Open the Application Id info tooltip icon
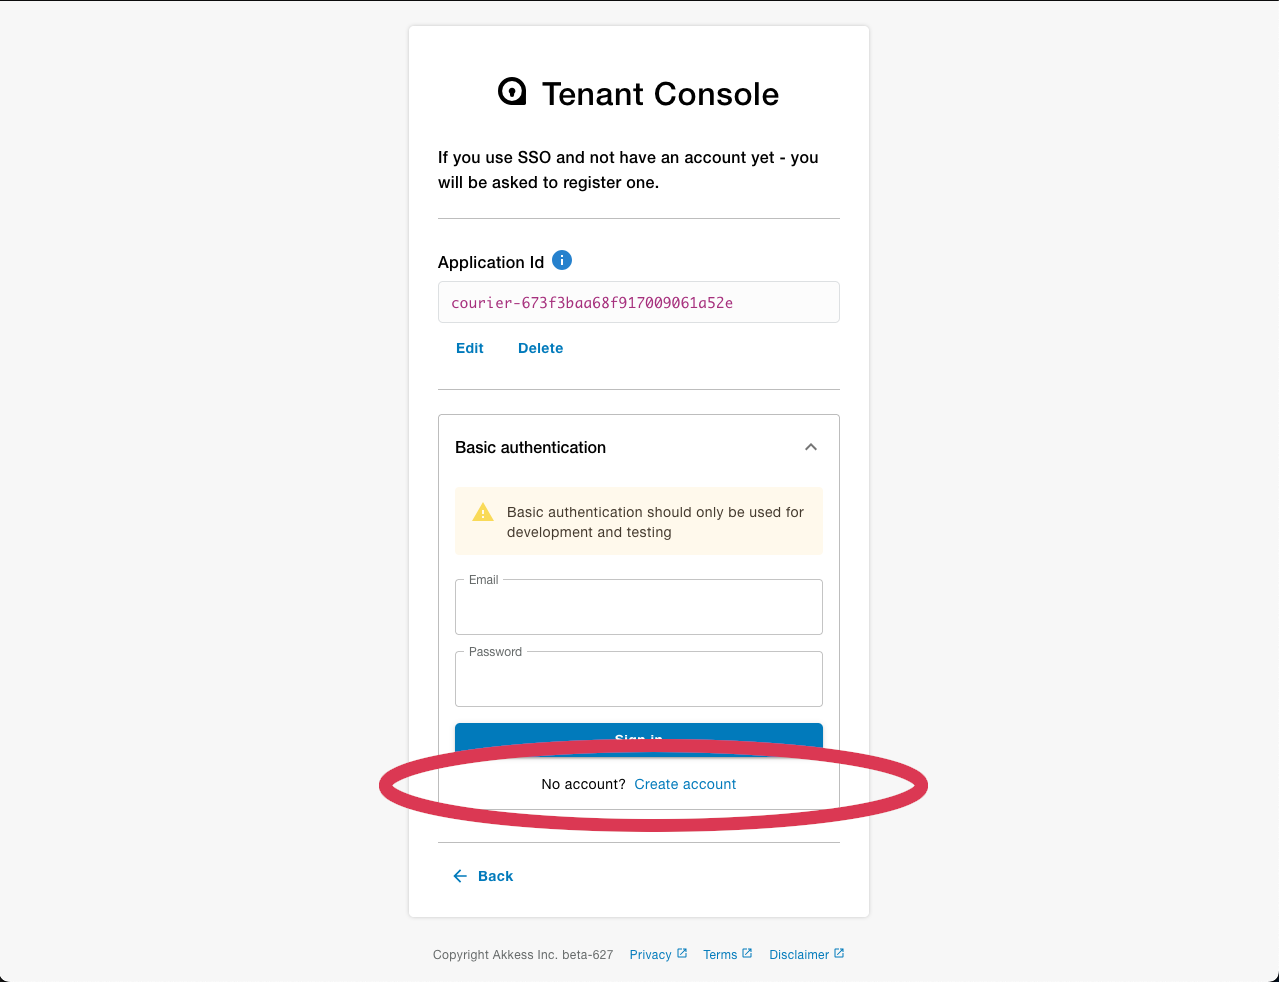This screenshot has width=1279, height=982. click(x=562, y=260)
